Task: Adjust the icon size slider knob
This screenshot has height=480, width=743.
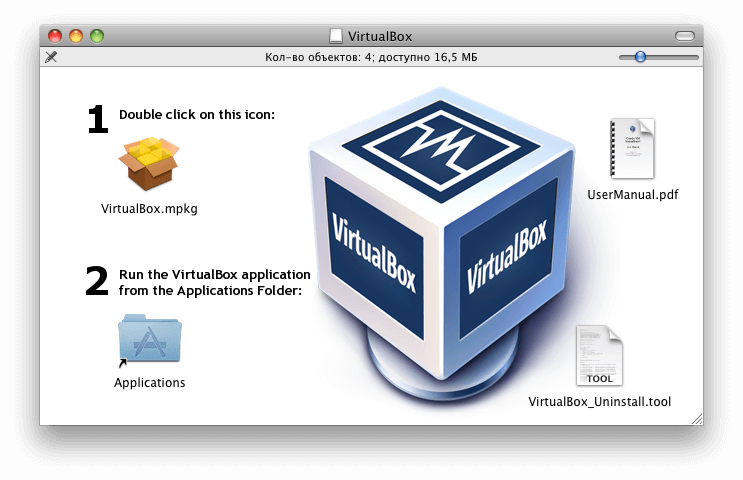Action: pos(640,57)
